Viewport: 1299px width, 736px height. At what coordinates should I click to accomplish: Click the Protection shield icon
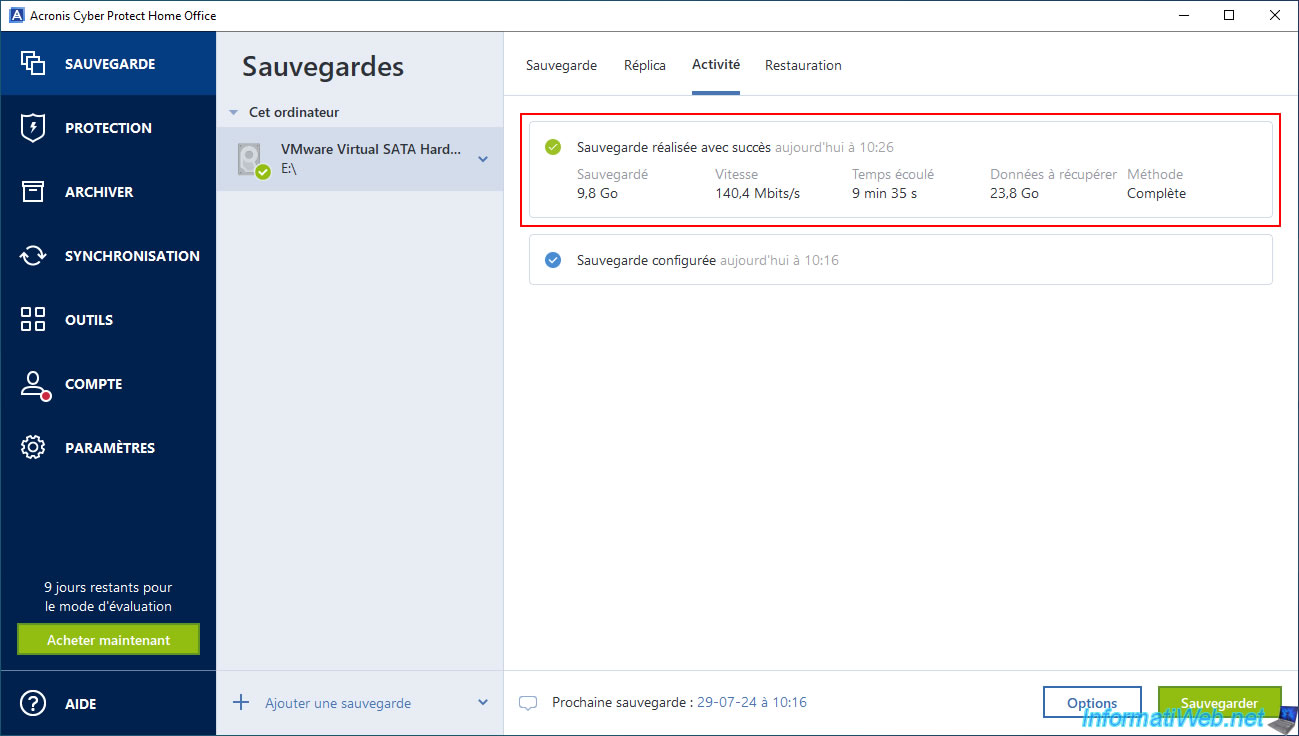coord(33,128)
